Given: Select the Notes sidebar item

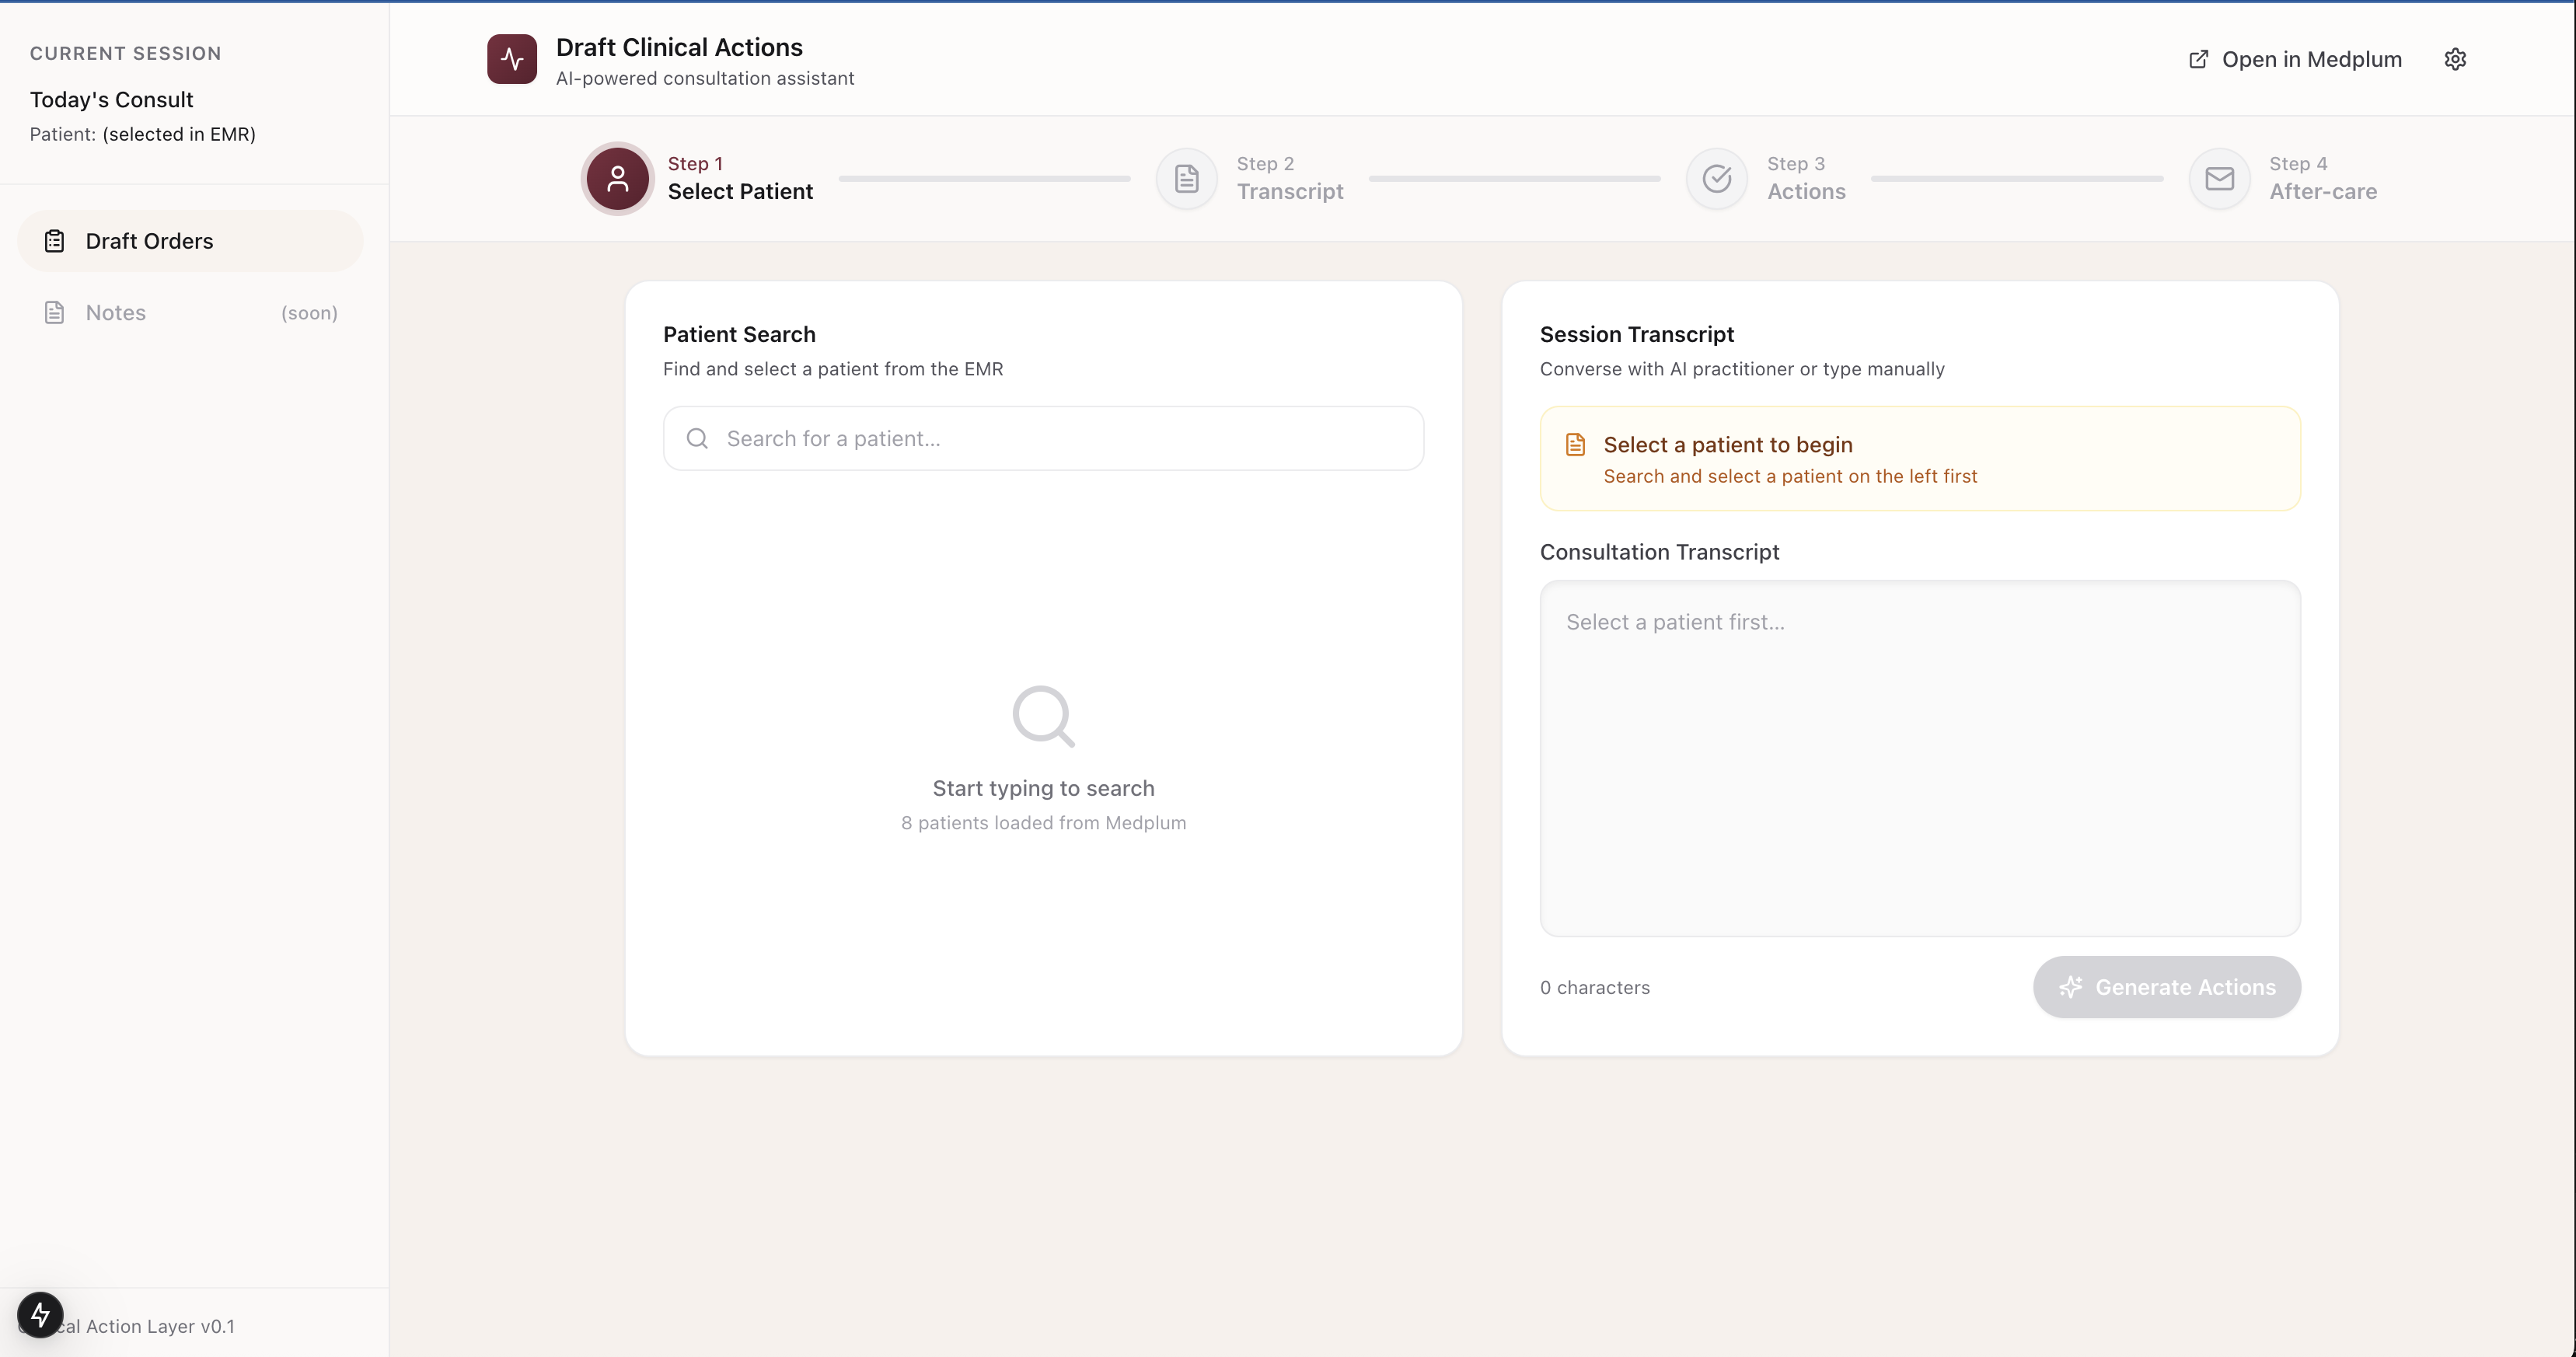Looking at the screenshot, I should tap(116, 313).
